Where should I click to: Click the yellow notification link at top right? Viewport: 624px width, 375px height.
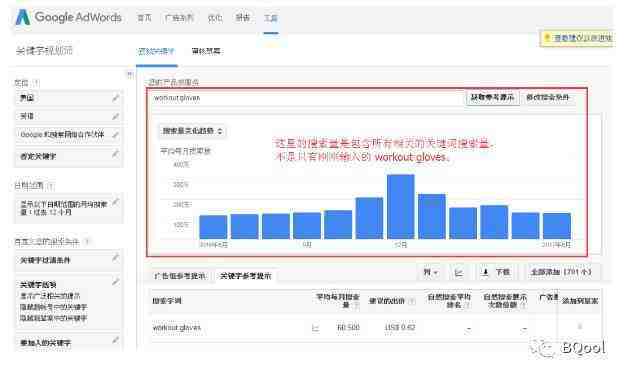(583, 38)
